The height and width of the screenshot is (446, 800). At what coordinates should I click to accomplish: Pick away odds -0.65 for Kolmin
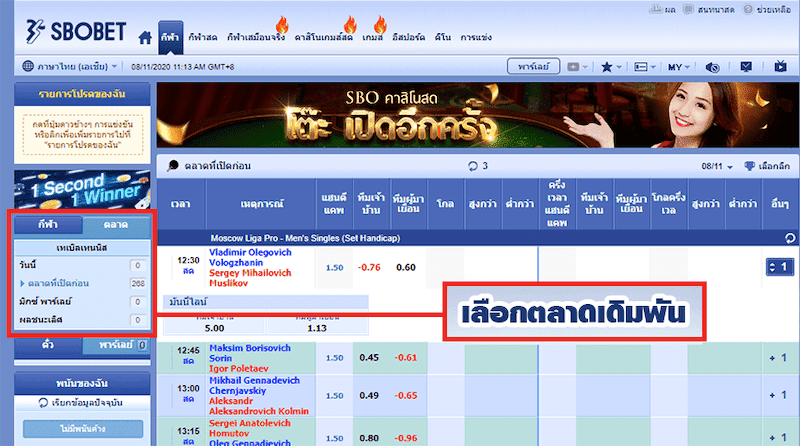click(406, 395)
